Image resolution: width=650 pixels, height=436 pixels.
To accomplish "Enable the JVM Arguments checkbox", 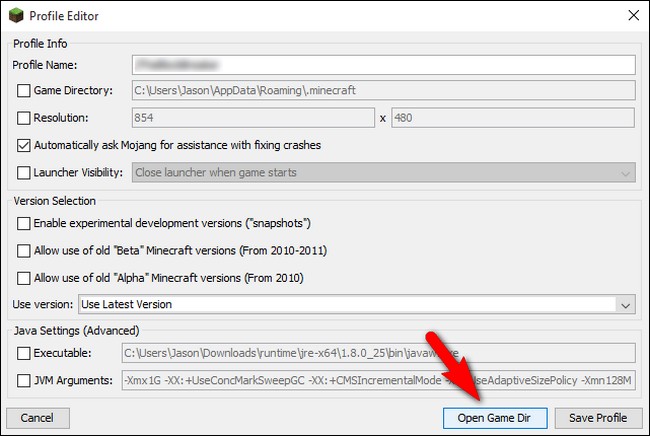I will tap(24, 380).
